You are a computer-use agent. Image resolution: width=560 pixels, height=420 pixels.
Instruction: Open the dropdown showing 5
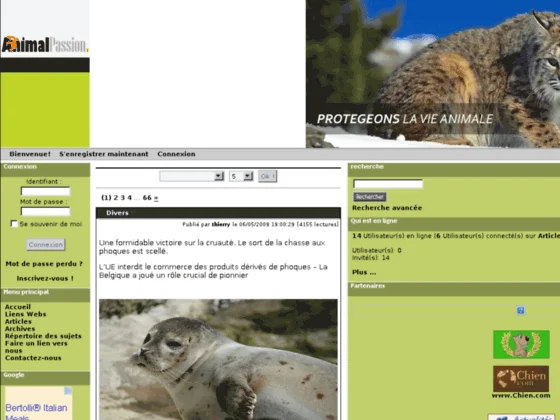tap(241, 176)
